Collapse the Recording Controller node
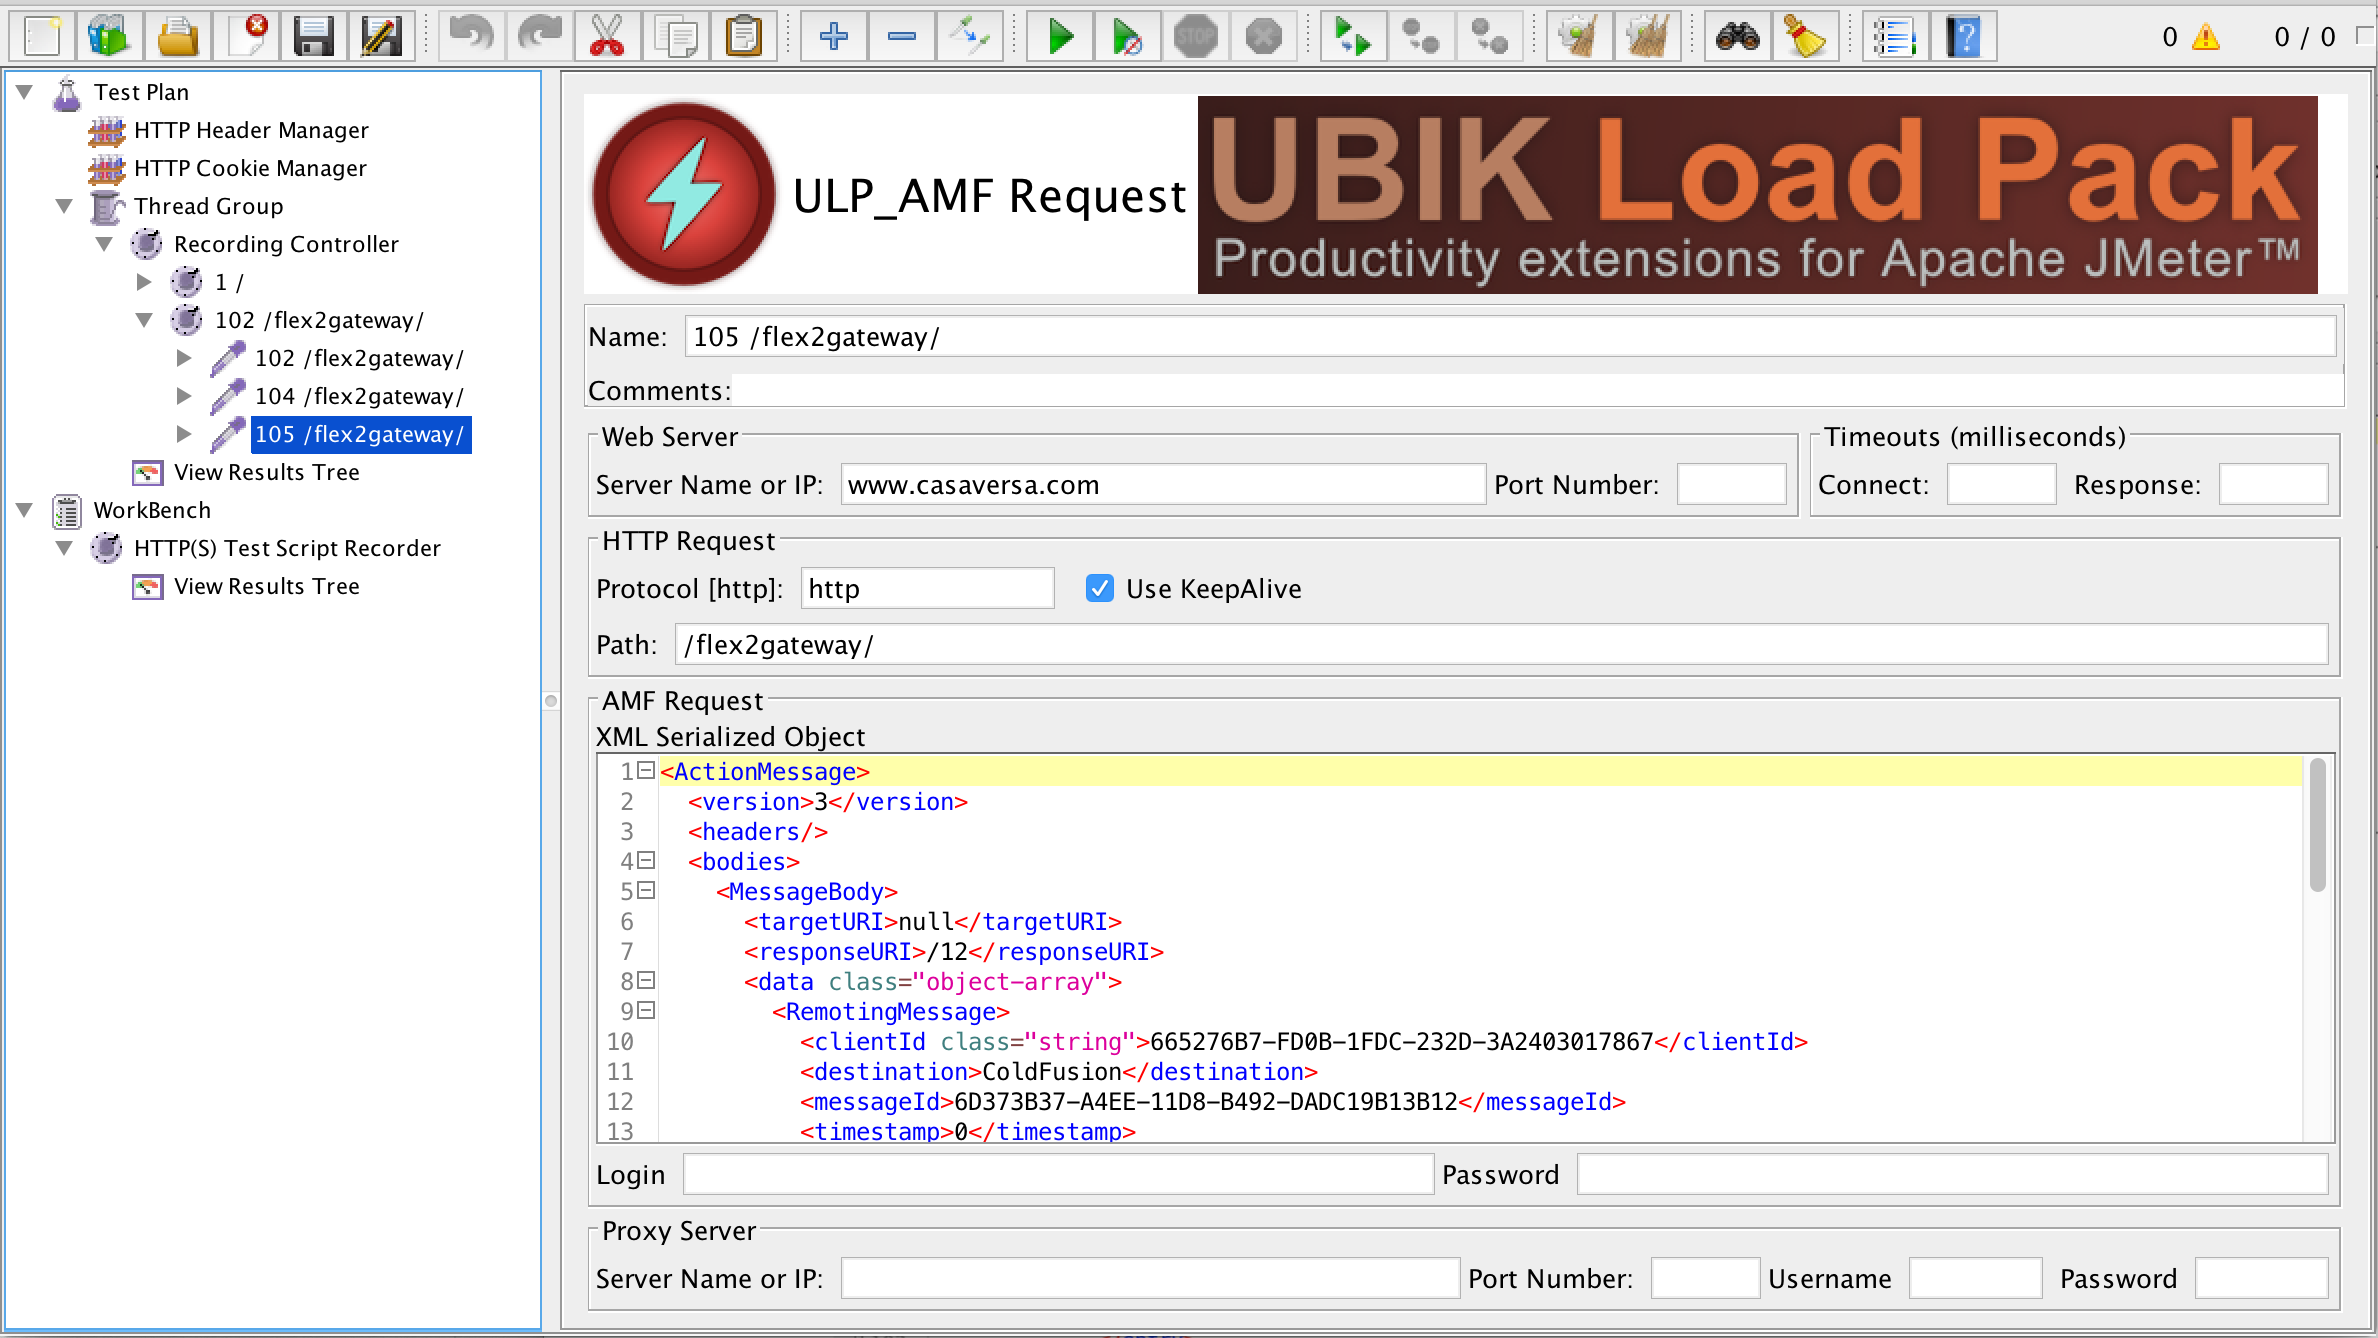 (x=105, y=244)
